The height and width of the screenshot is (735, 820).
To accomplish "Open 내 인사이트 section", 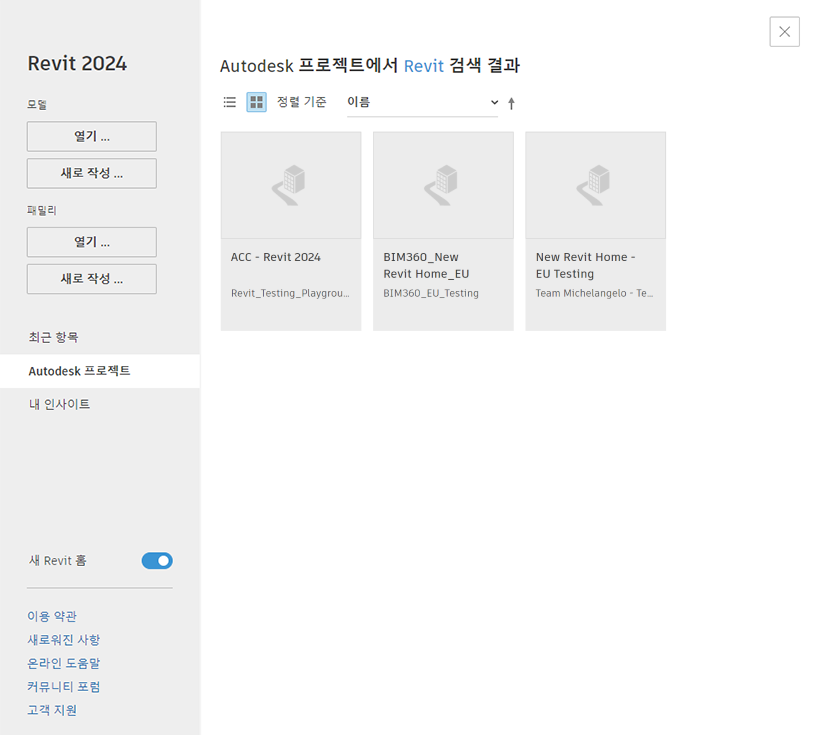I will [x=60, y=404].
